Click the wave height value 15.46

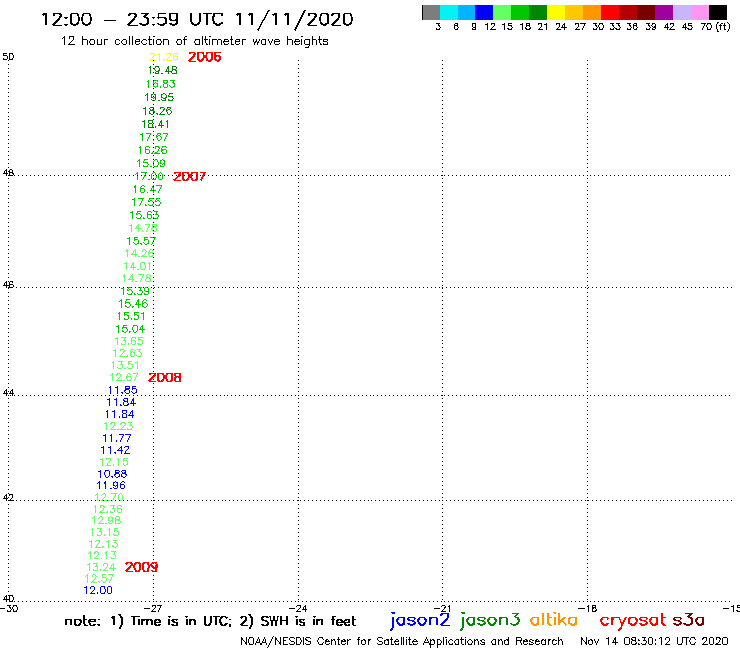[133, 304]
